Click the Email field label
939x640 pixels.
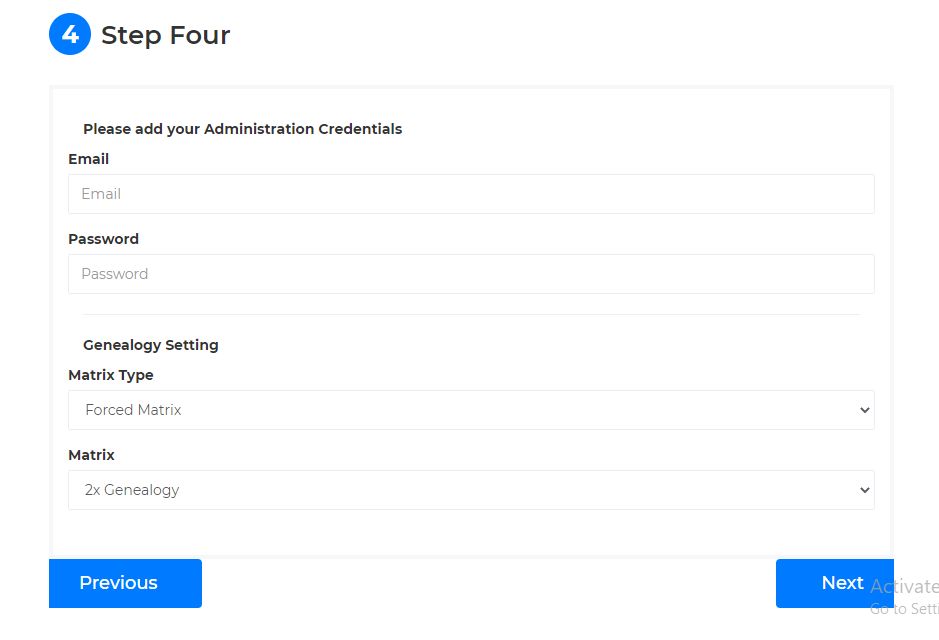click(x=88, y=159)
